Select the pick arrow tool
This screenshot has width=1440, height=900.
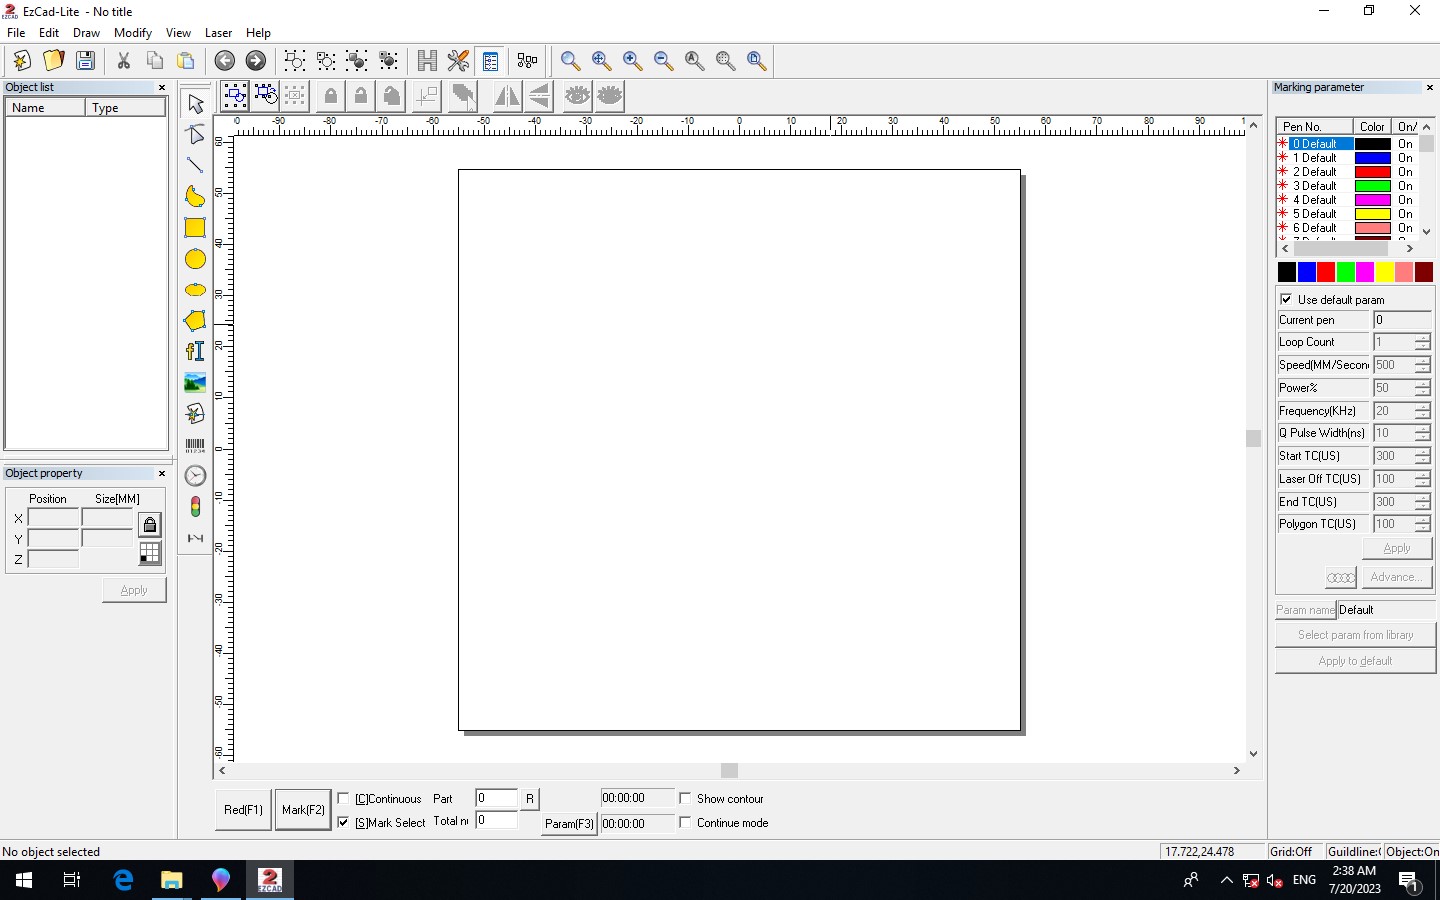pyautogui.click(x=195, y=103)
